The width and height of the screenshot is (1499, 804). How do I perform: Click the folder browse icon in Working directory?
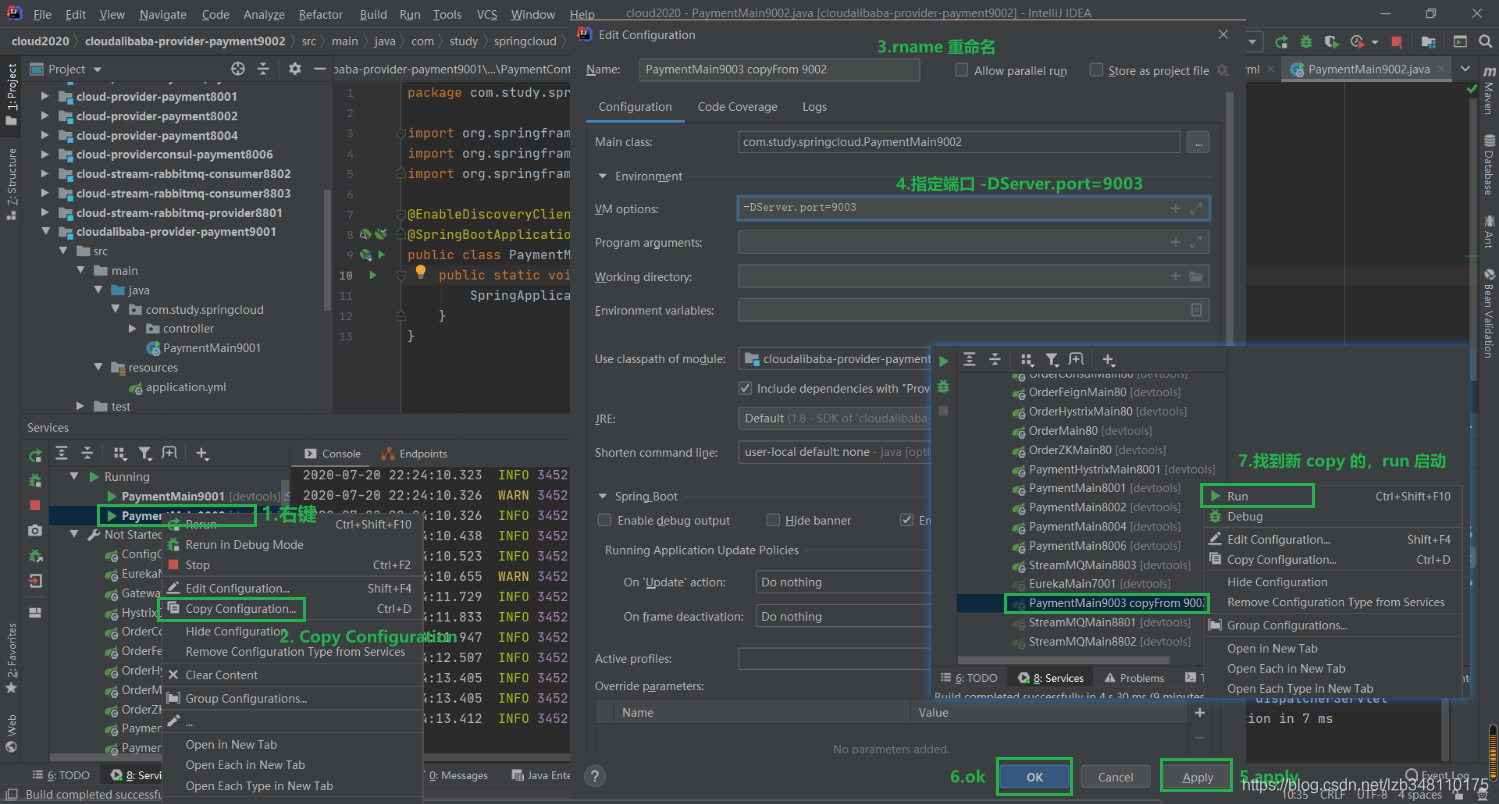1197,277
